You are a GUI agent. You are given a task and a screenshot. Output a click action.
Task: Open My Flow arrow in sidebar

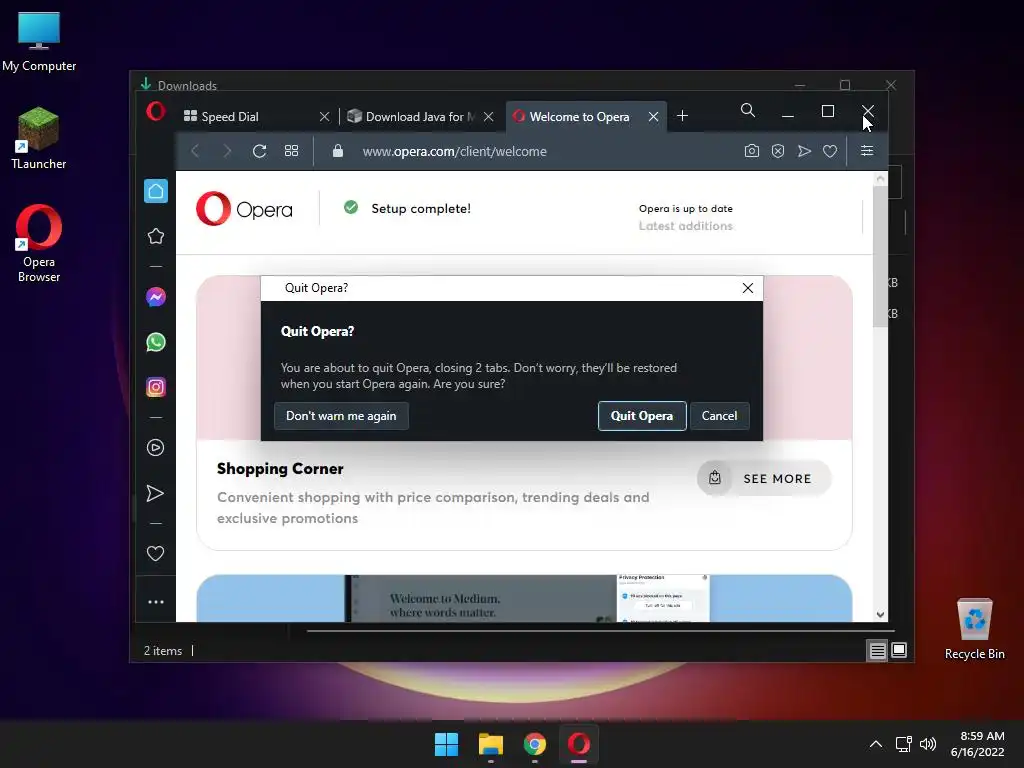(155, 493)
